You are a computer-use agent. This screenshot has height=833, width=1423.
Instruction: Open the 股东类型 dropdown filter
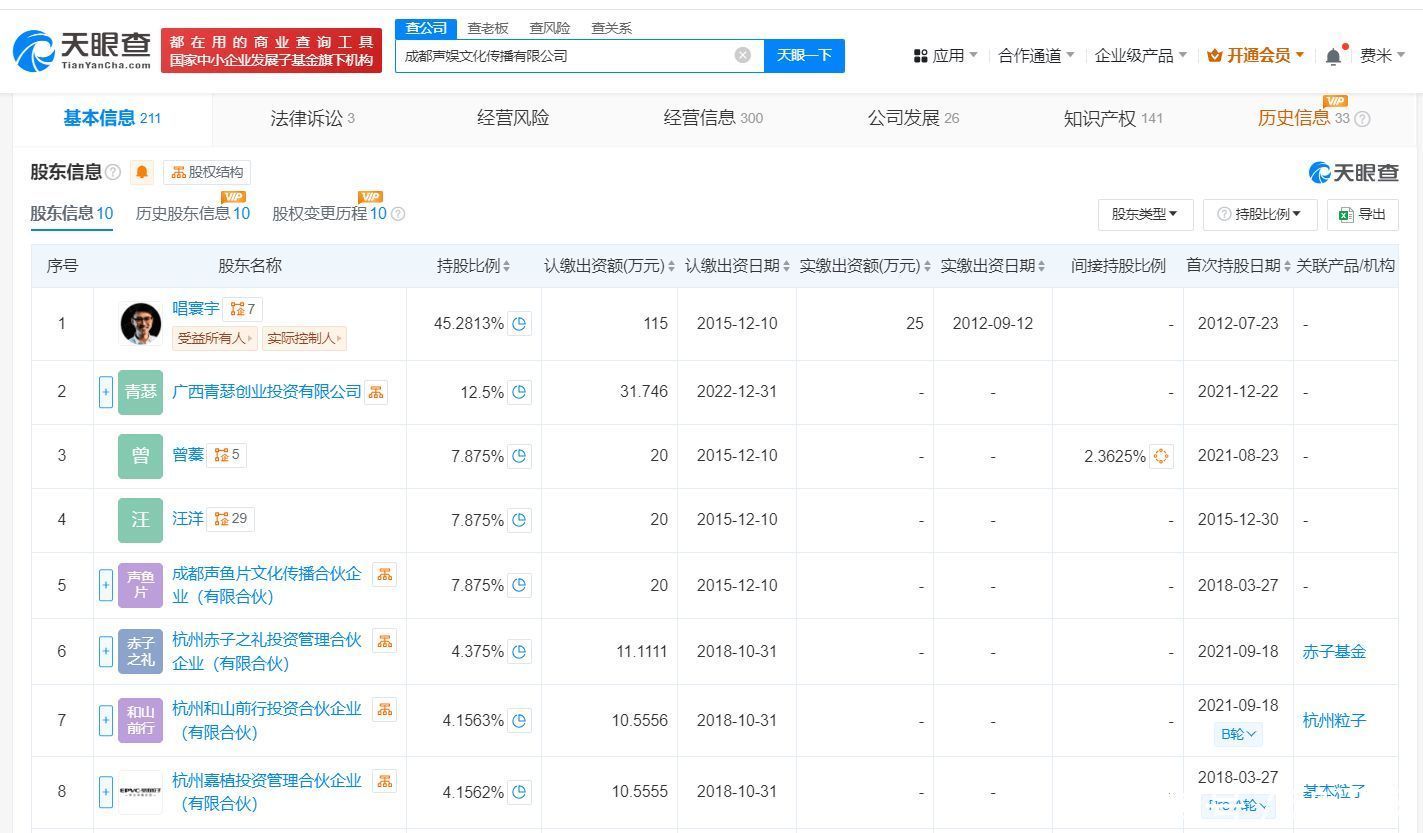pos(1144,214)
